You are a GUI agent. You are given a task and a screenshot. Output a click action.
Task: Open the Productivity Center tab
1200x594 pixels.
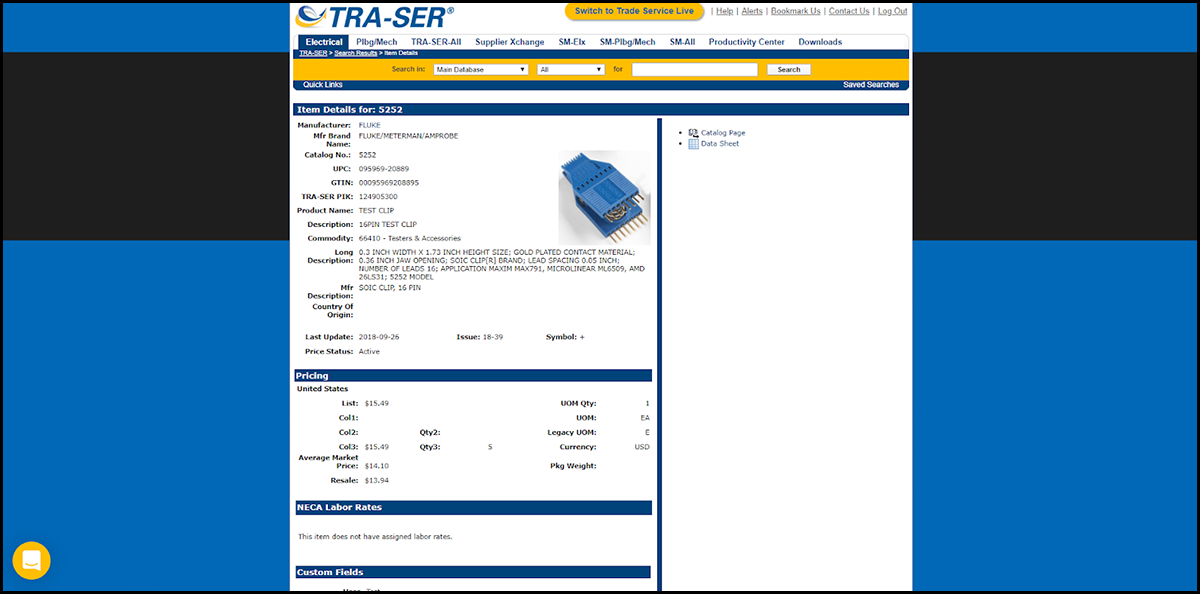(747, 42)
